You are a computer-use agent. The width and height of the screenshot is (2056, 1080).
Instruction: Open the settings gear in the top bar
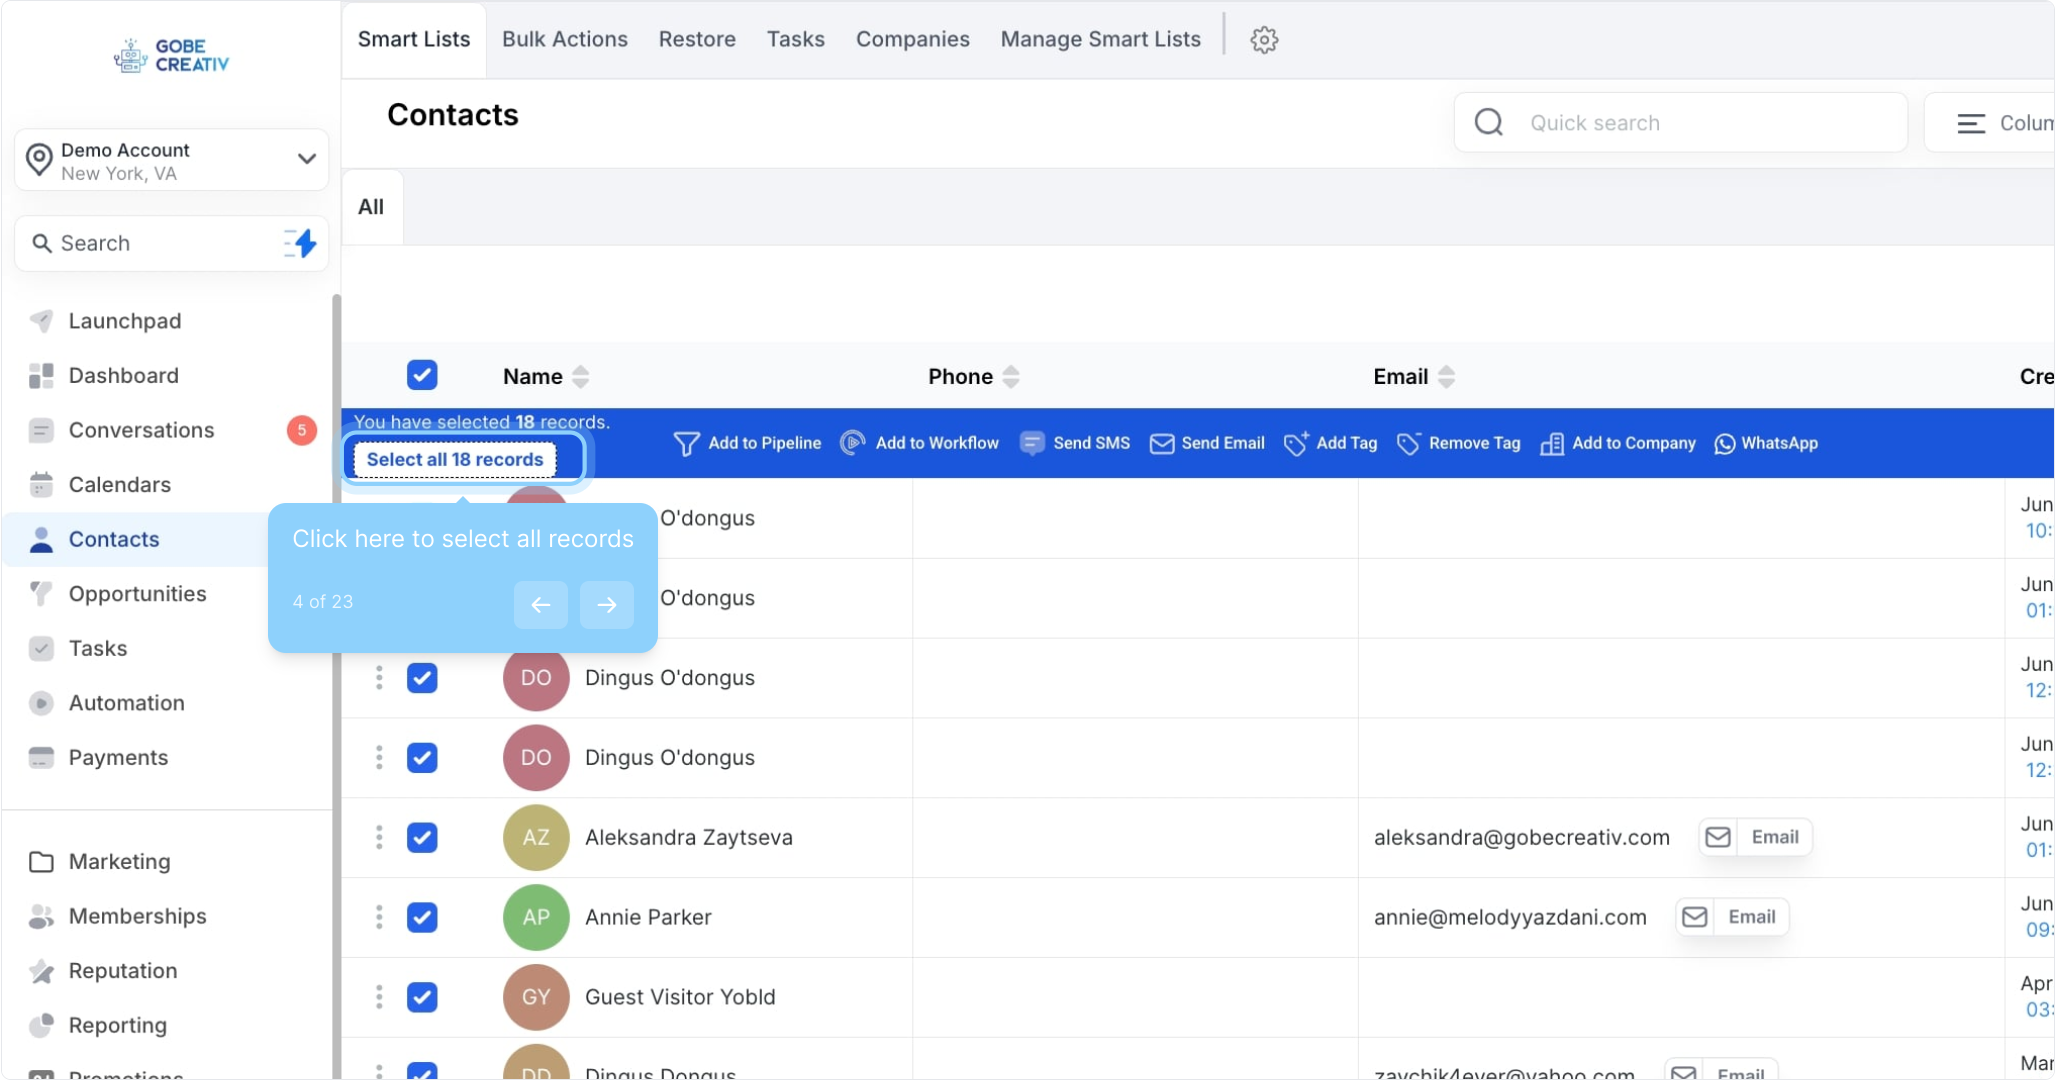1264,40
